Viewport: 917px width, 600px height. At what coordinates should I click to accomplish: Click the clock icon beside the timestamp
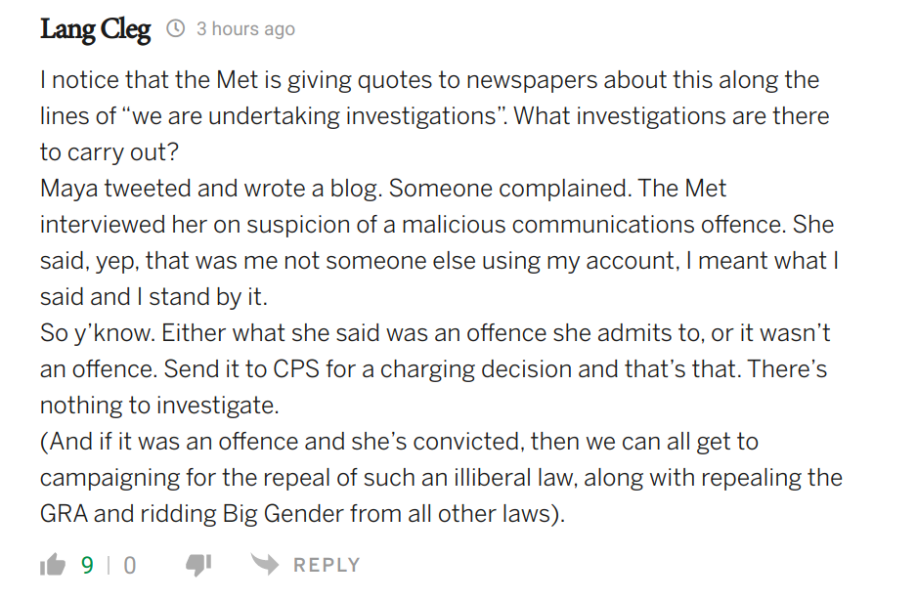coord(175,29)
